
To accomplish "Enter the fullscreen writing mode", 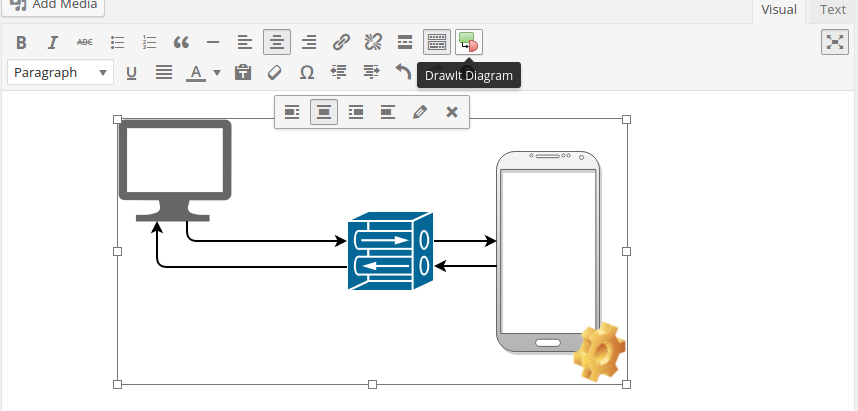I will point(834,41).
